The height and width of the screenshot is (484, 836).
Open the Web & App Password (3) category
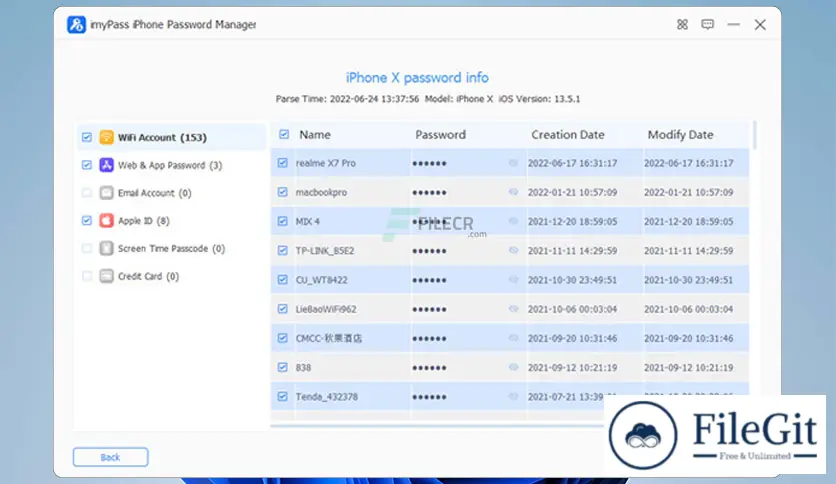pos(170,165)
